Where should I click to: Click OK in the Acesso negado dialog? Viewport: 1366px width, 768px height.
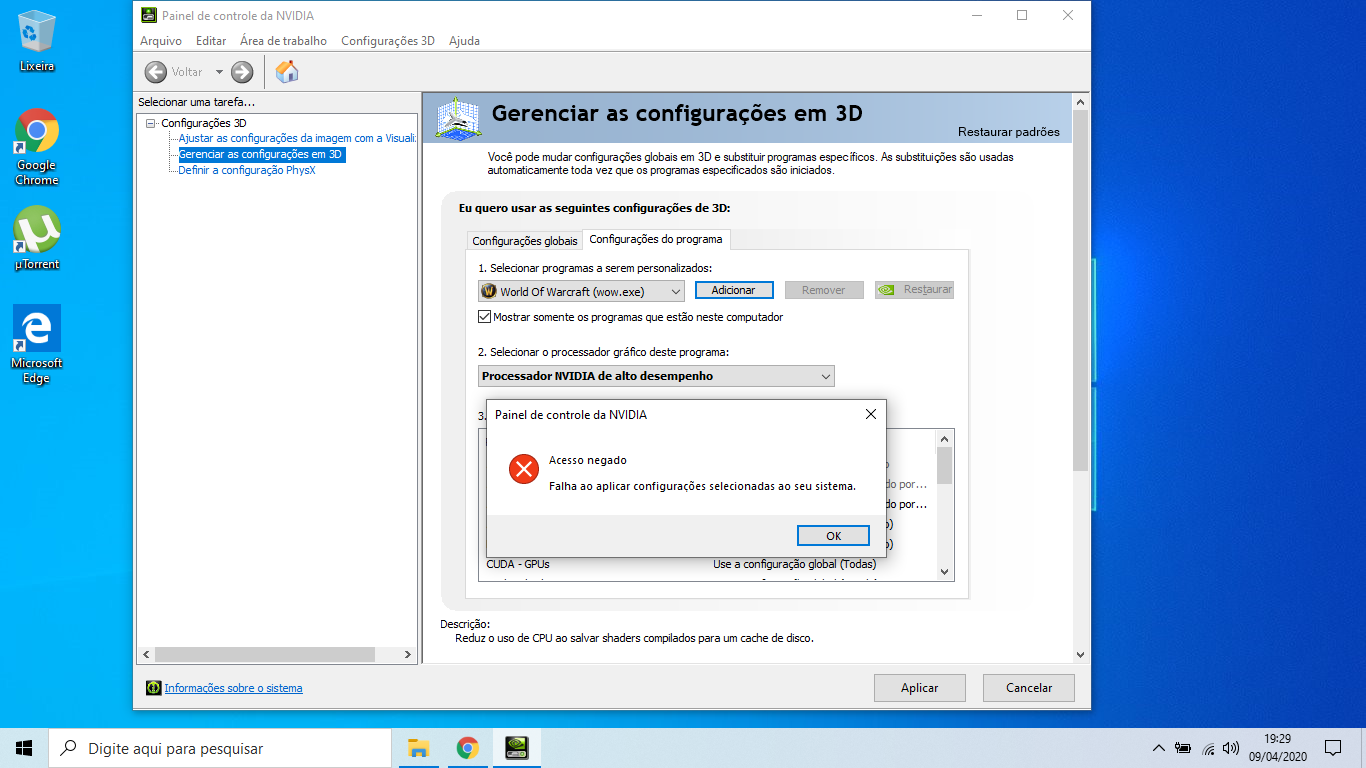coord(833,536)
